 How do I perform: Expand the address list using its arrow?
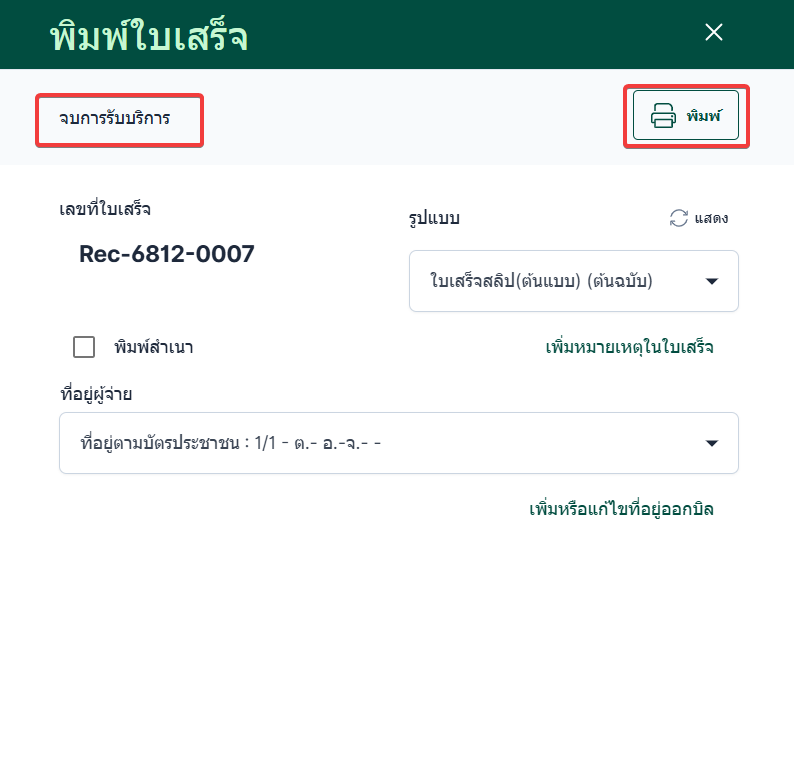point(712,443)
